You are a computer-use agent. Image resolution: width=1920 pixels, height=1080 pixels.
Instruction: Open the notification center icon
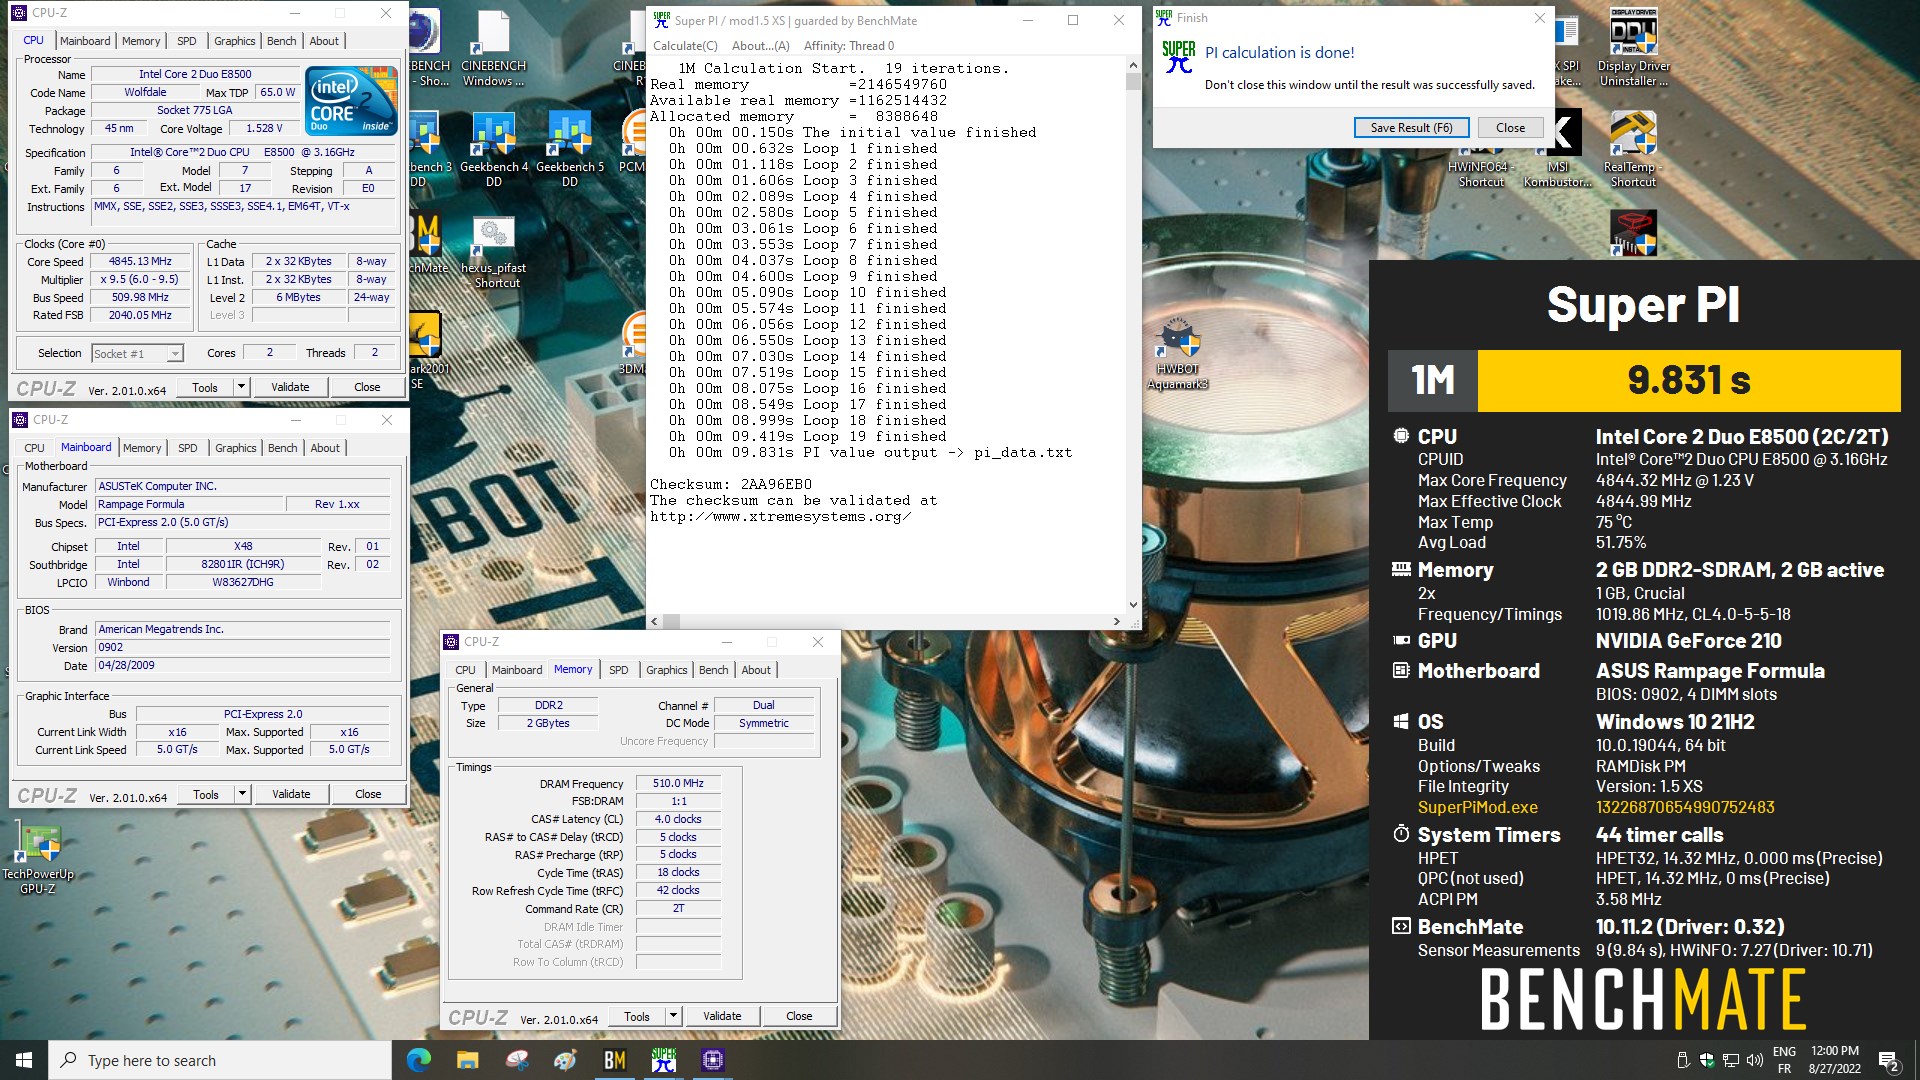point(1889,1060)
